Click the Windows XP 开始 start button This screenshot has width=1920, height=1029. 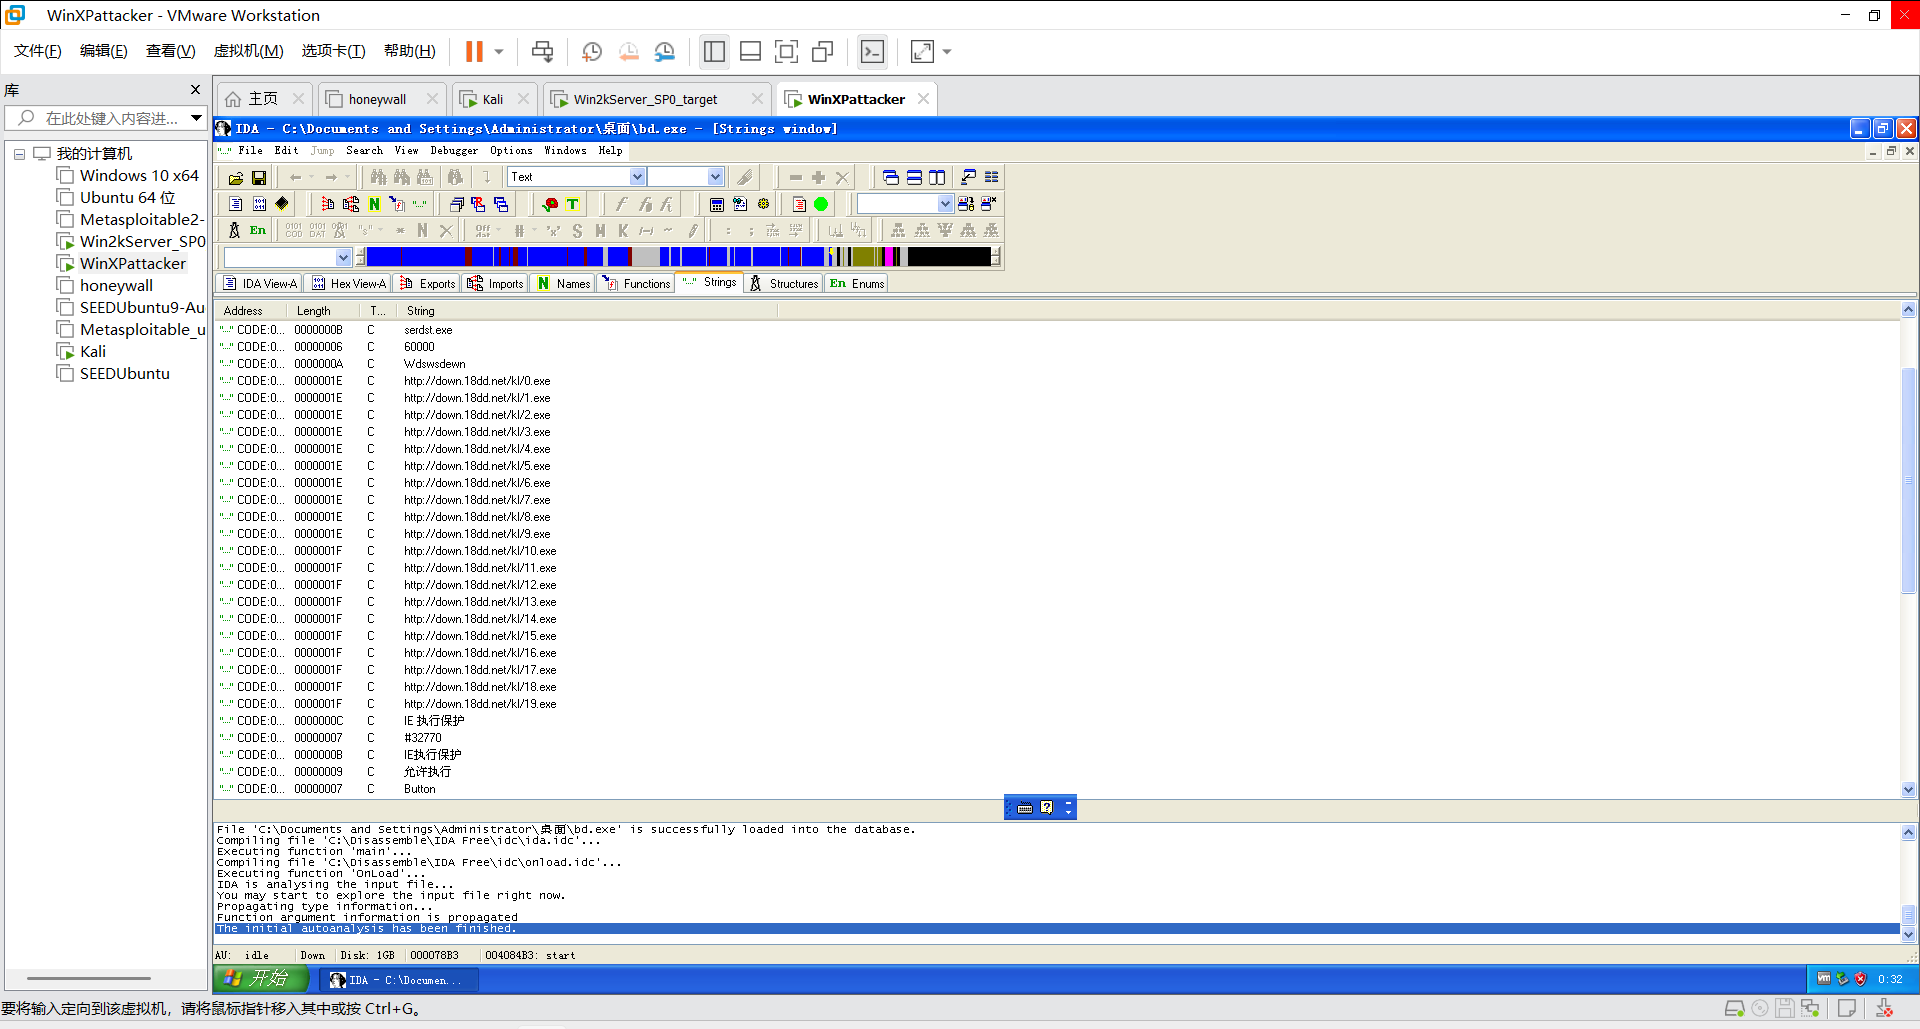(x=260, y=979)
